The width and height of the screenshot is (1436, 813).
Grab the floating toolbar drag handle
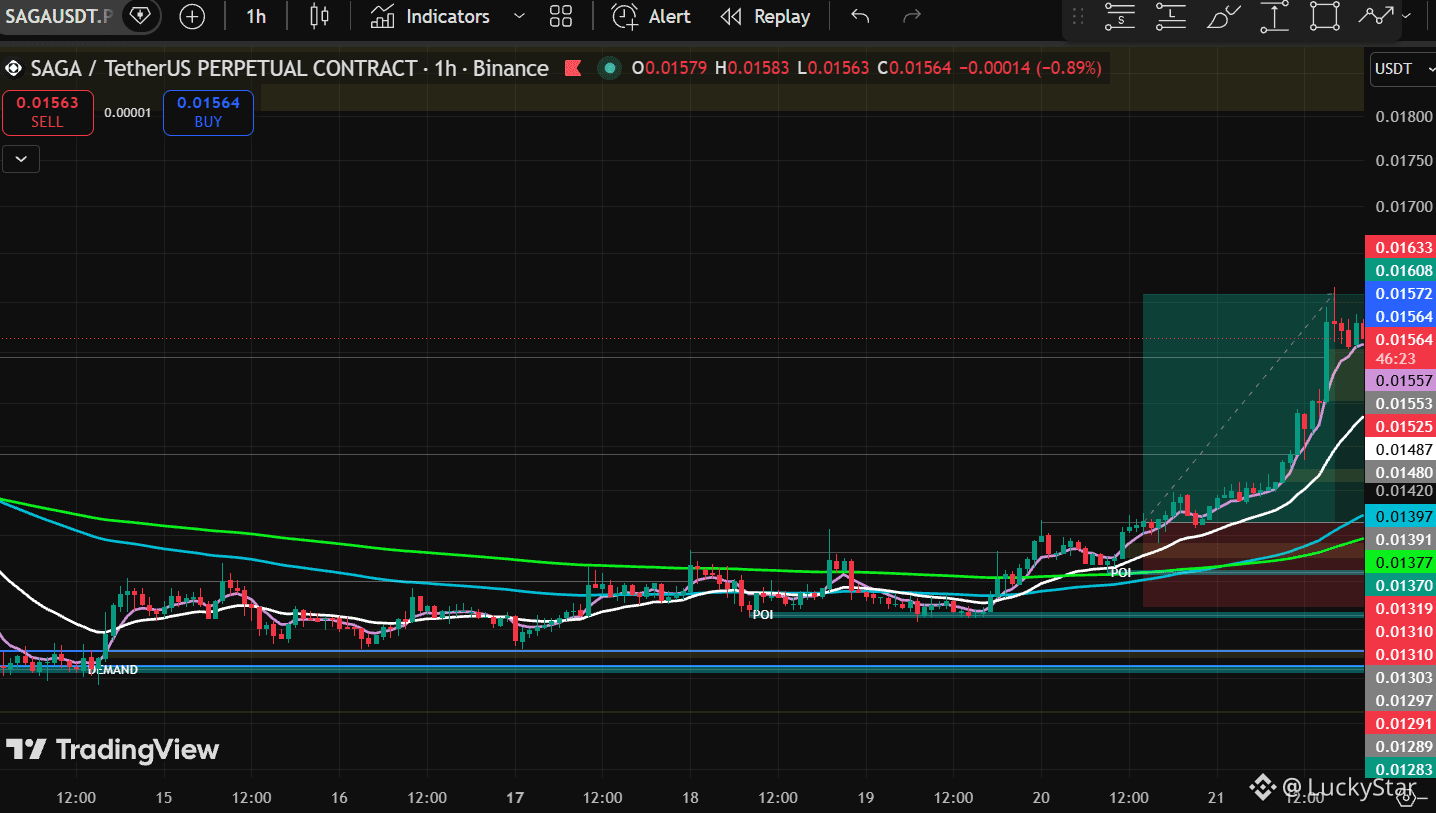[1078, 16]
